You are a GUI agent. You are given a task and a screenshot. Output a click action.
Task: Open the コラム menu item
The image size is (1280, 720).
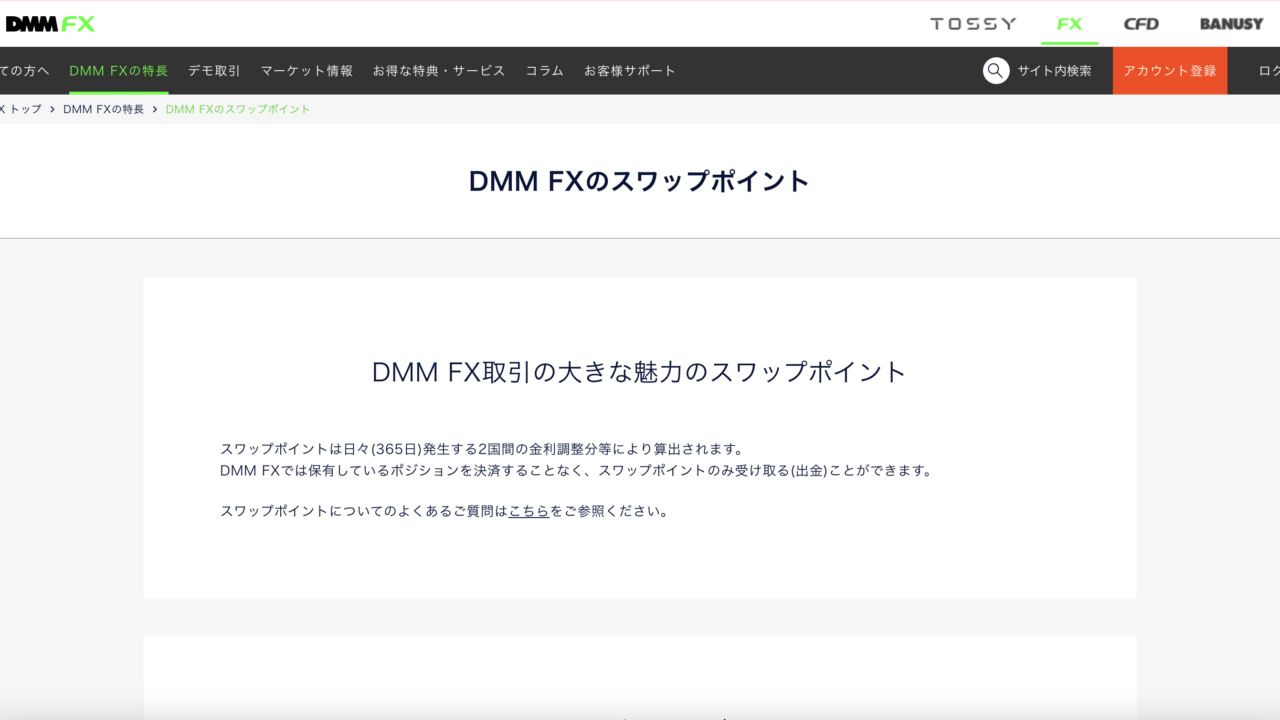pyautogui.click(x=544, y=71)
